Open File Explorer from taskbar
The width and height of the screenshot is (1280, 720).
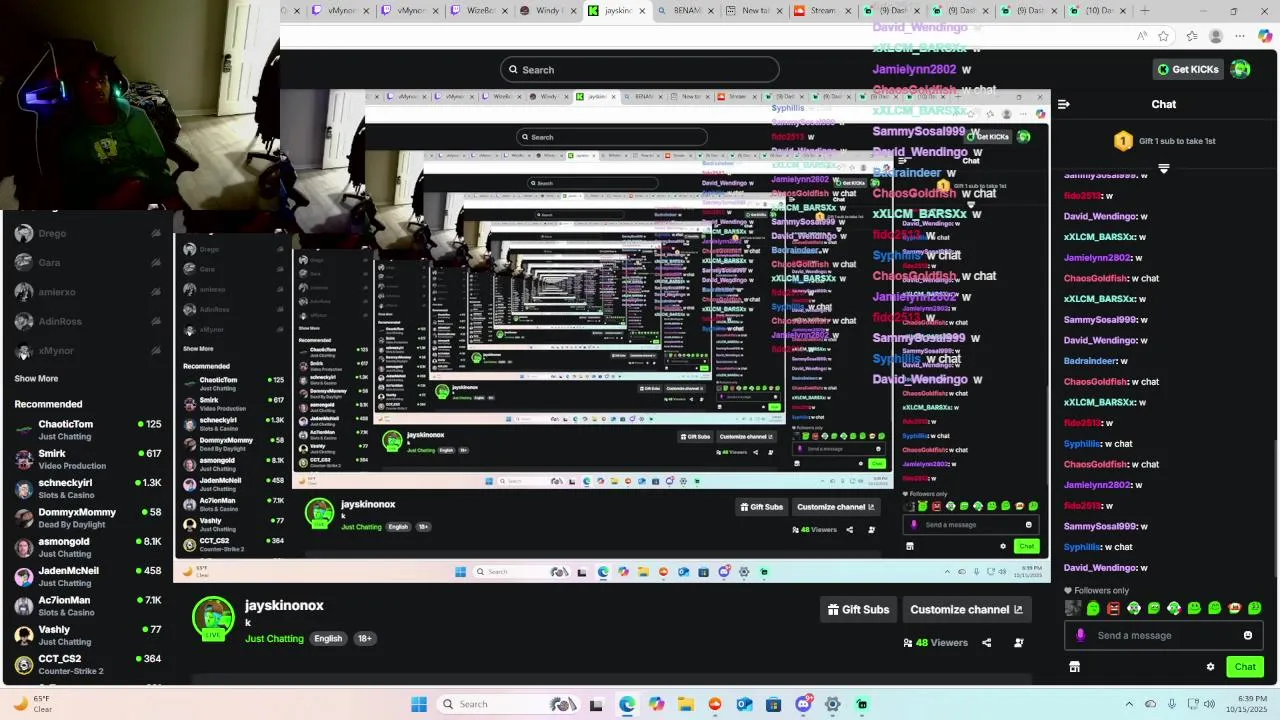(x=686, y=704)
